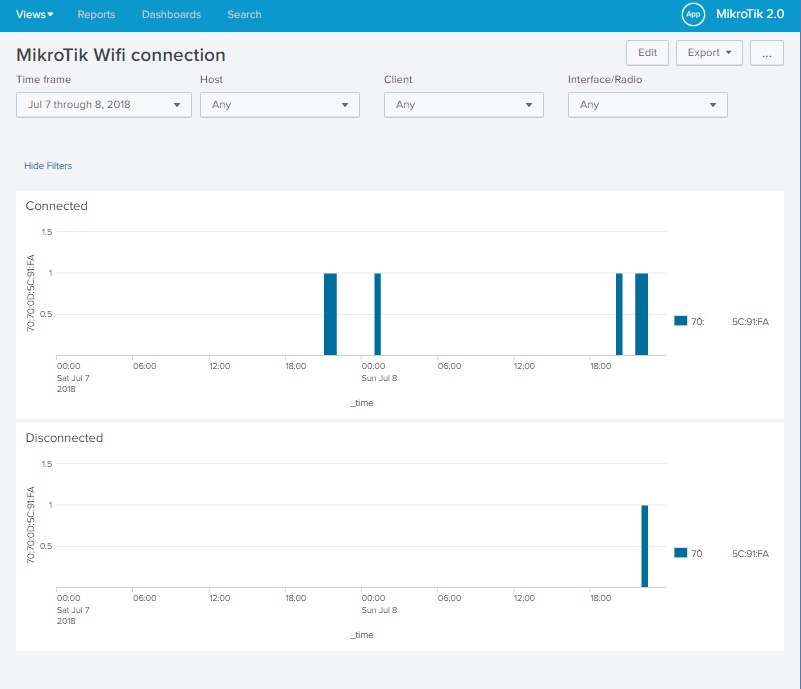Click the first bar in Connected chart
The image size is (801, 689).
(x=331, y=314)
